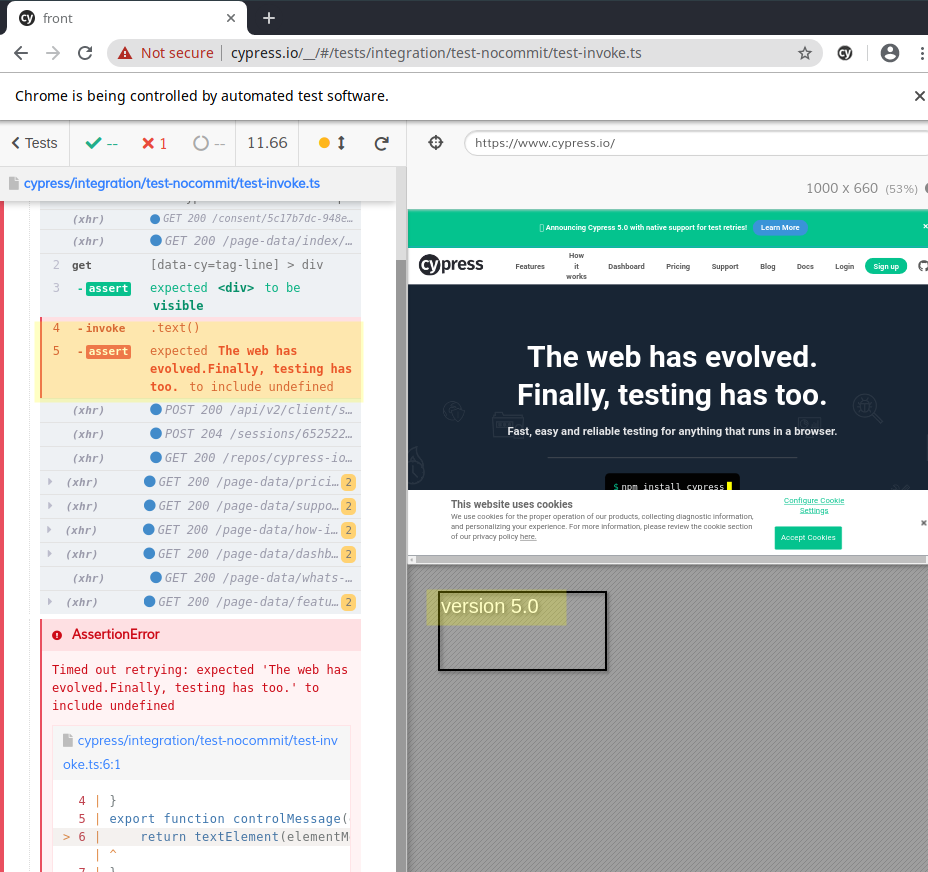Image resolution: width=928 pixels, height=872 pixels.
Task: Click the browser forward arrow
Action: (x=53, y=53)
